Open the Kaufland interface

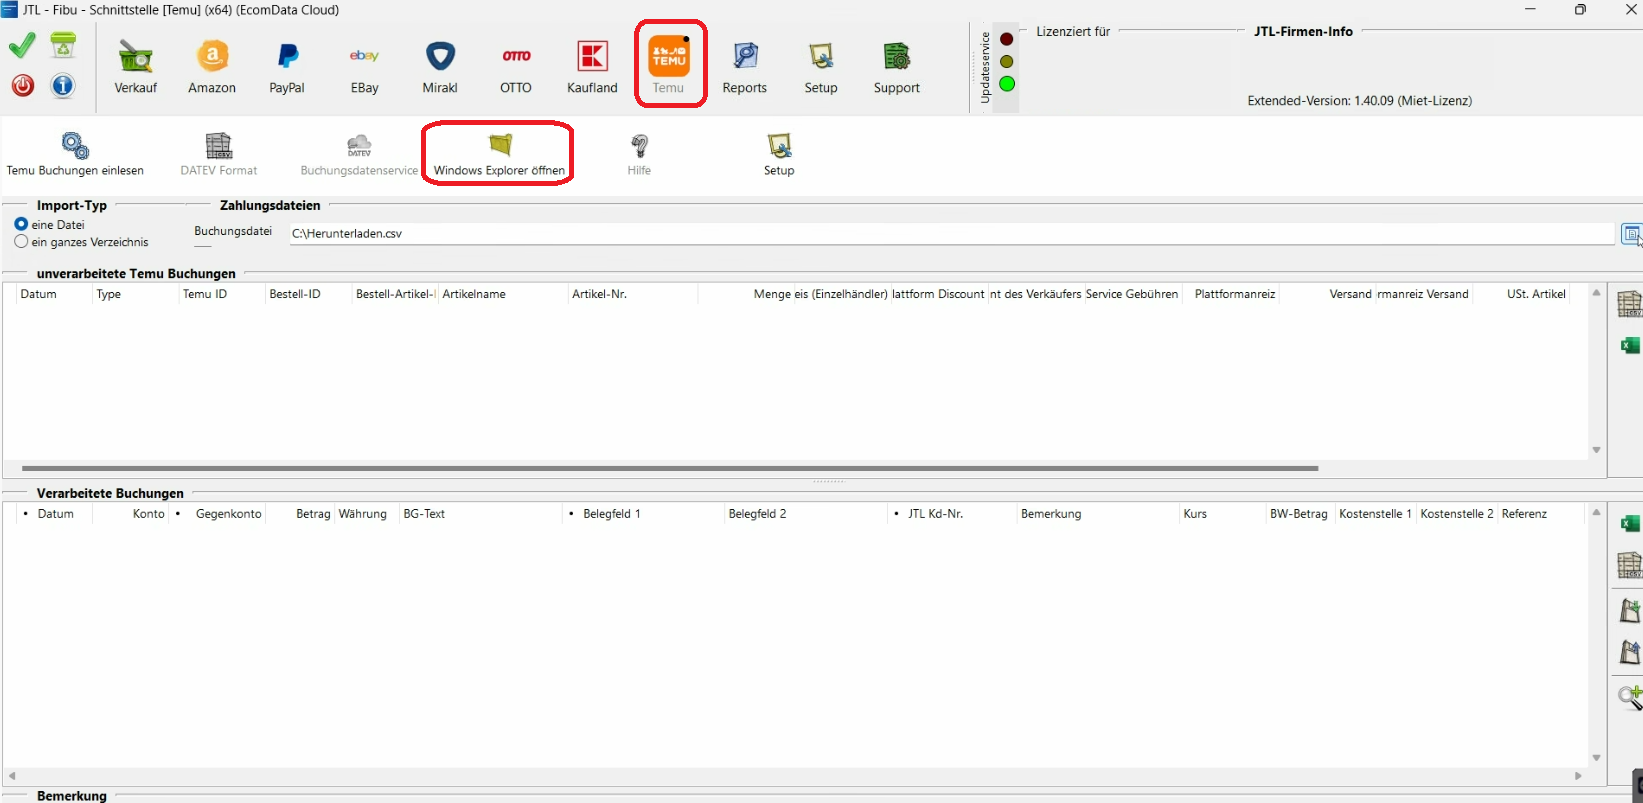592,67
